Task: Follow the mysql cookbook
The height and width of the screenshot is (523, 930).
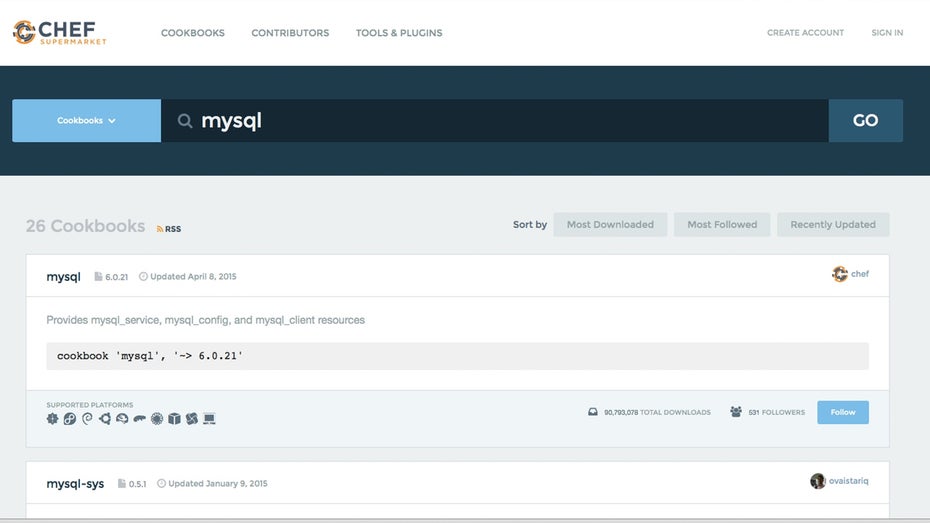Action: 843,412
